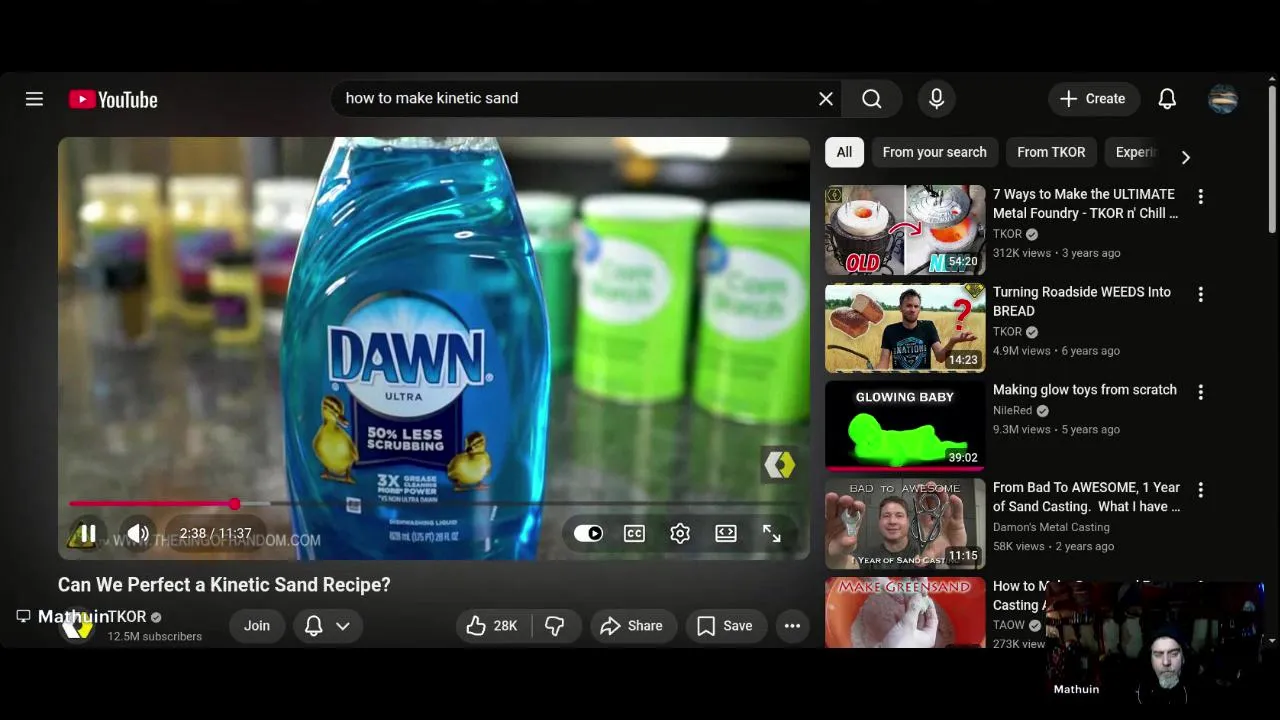The width and height of the screenshot is (1280, 720).
Task: Open MAKE GREENSAND thumbnail
Action: (x=905, y=613)
